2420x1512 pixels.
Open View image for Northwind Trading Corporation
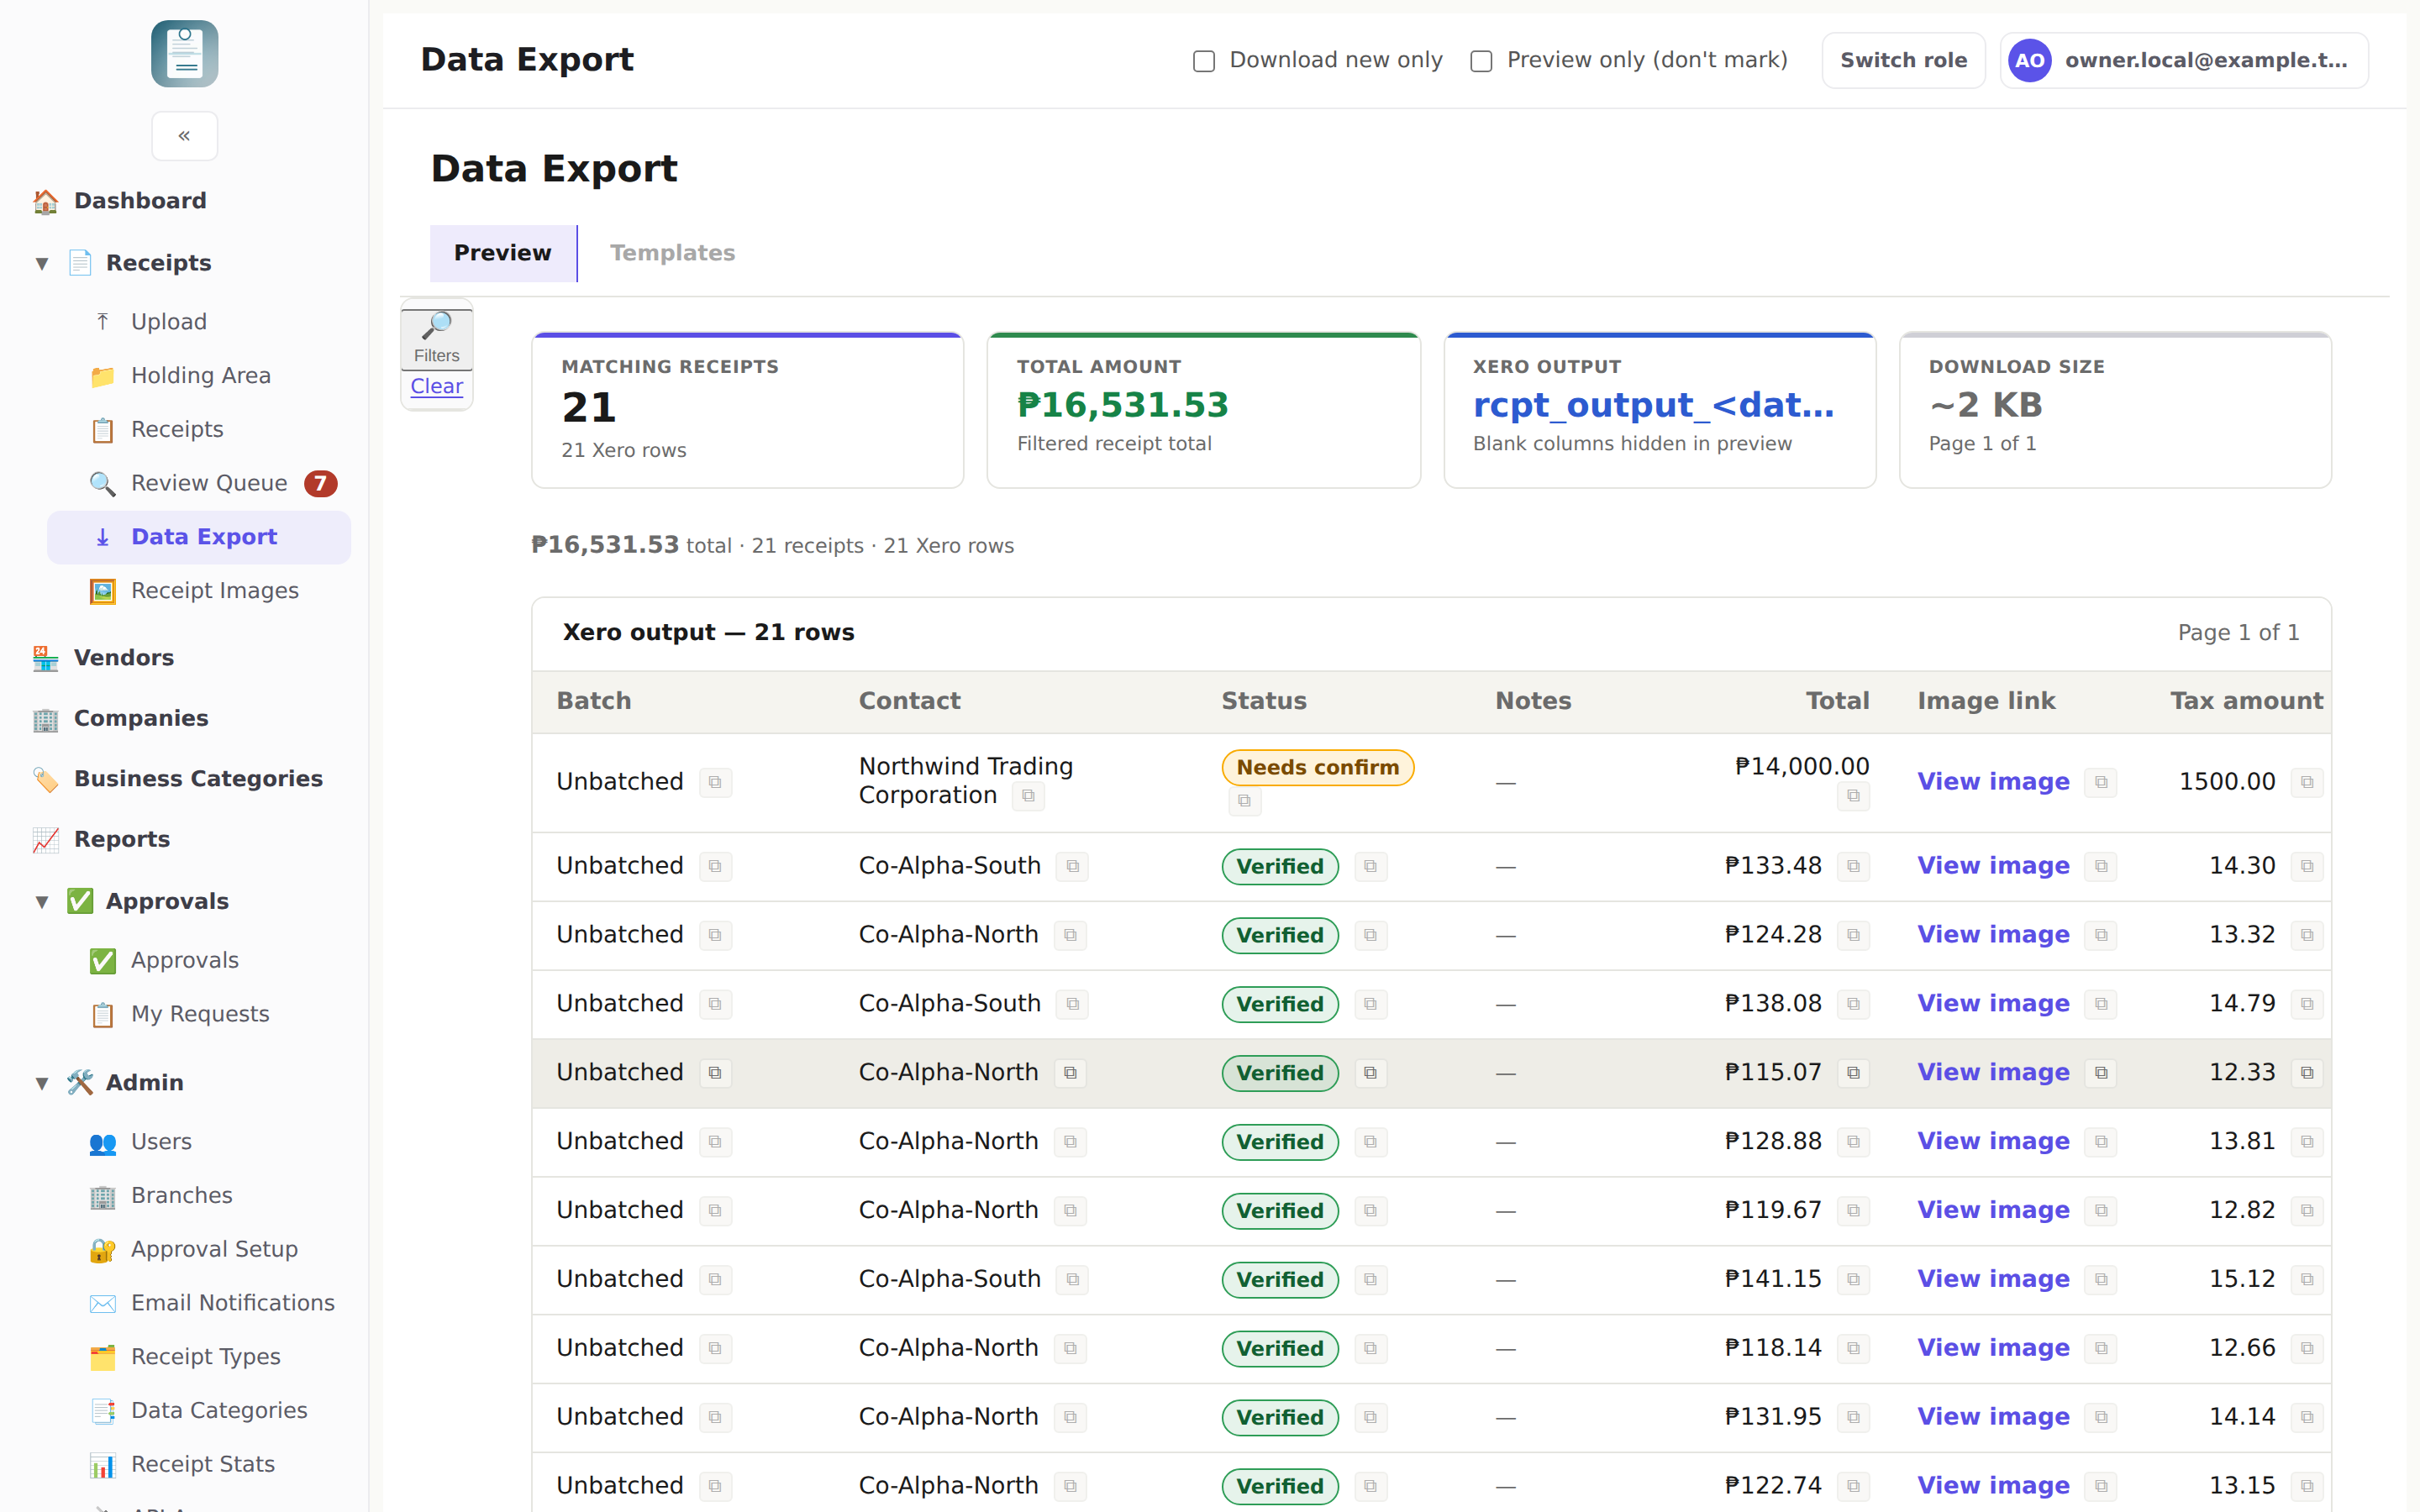1993,782
